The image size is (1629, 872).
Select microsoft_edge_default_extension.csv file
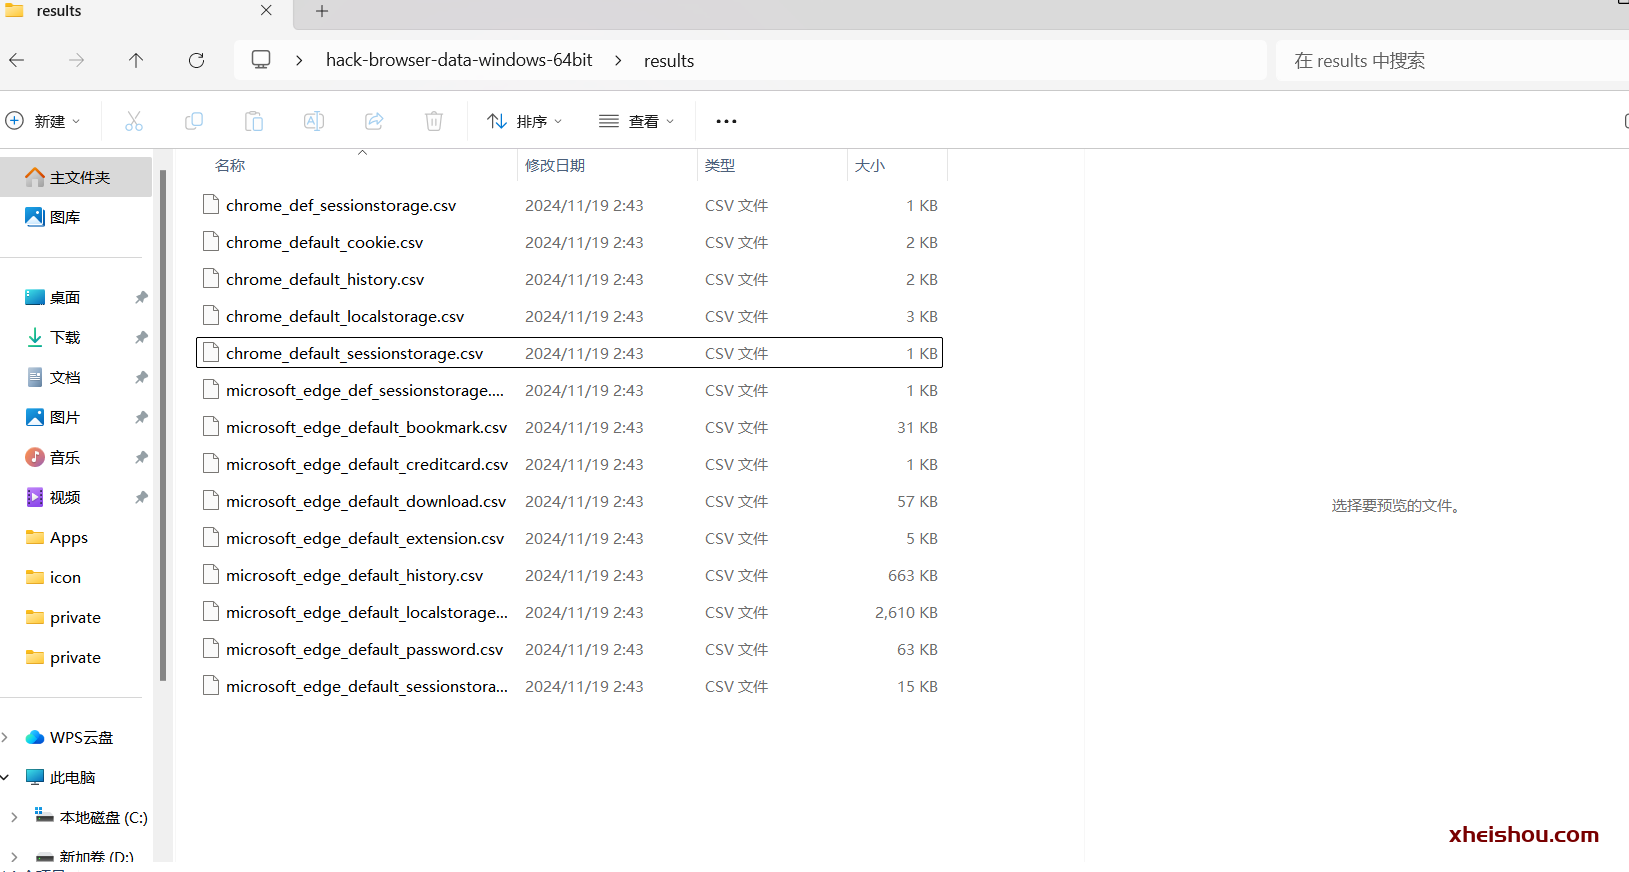(x=569, y=538)
